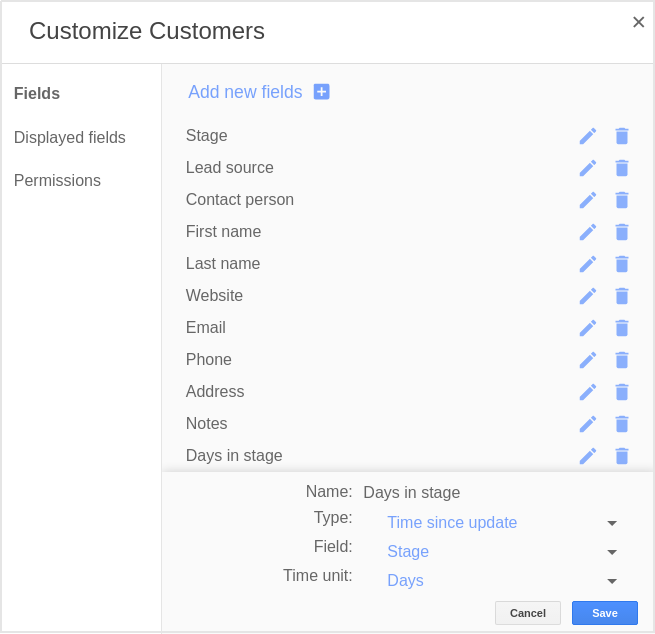Image resolution: width=655 pixels, height=634 pixels.
Task: Delete the Address field
Action: tap(622, 392)
